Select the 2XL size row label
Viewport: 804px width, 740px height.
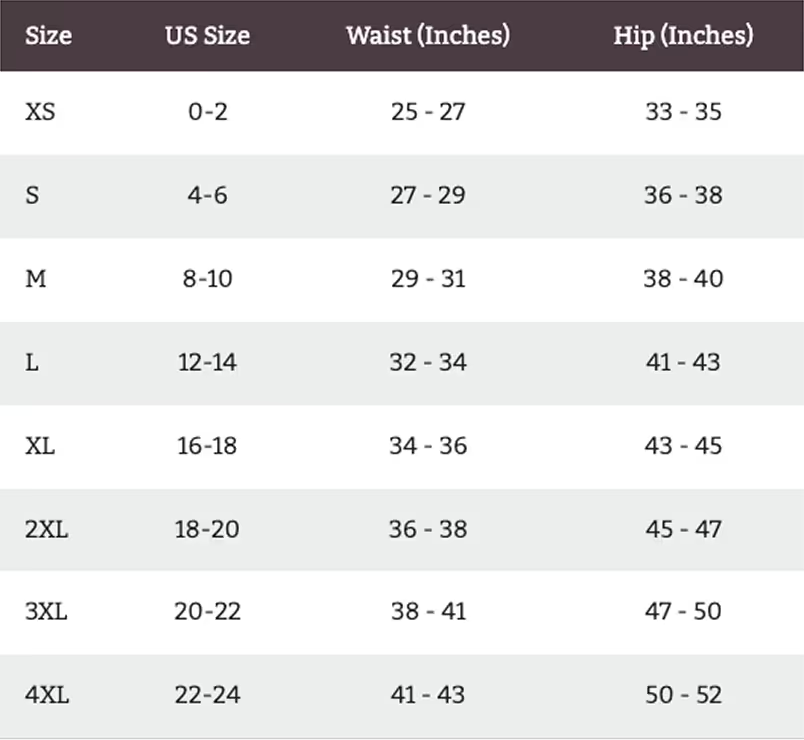(47, 529)
